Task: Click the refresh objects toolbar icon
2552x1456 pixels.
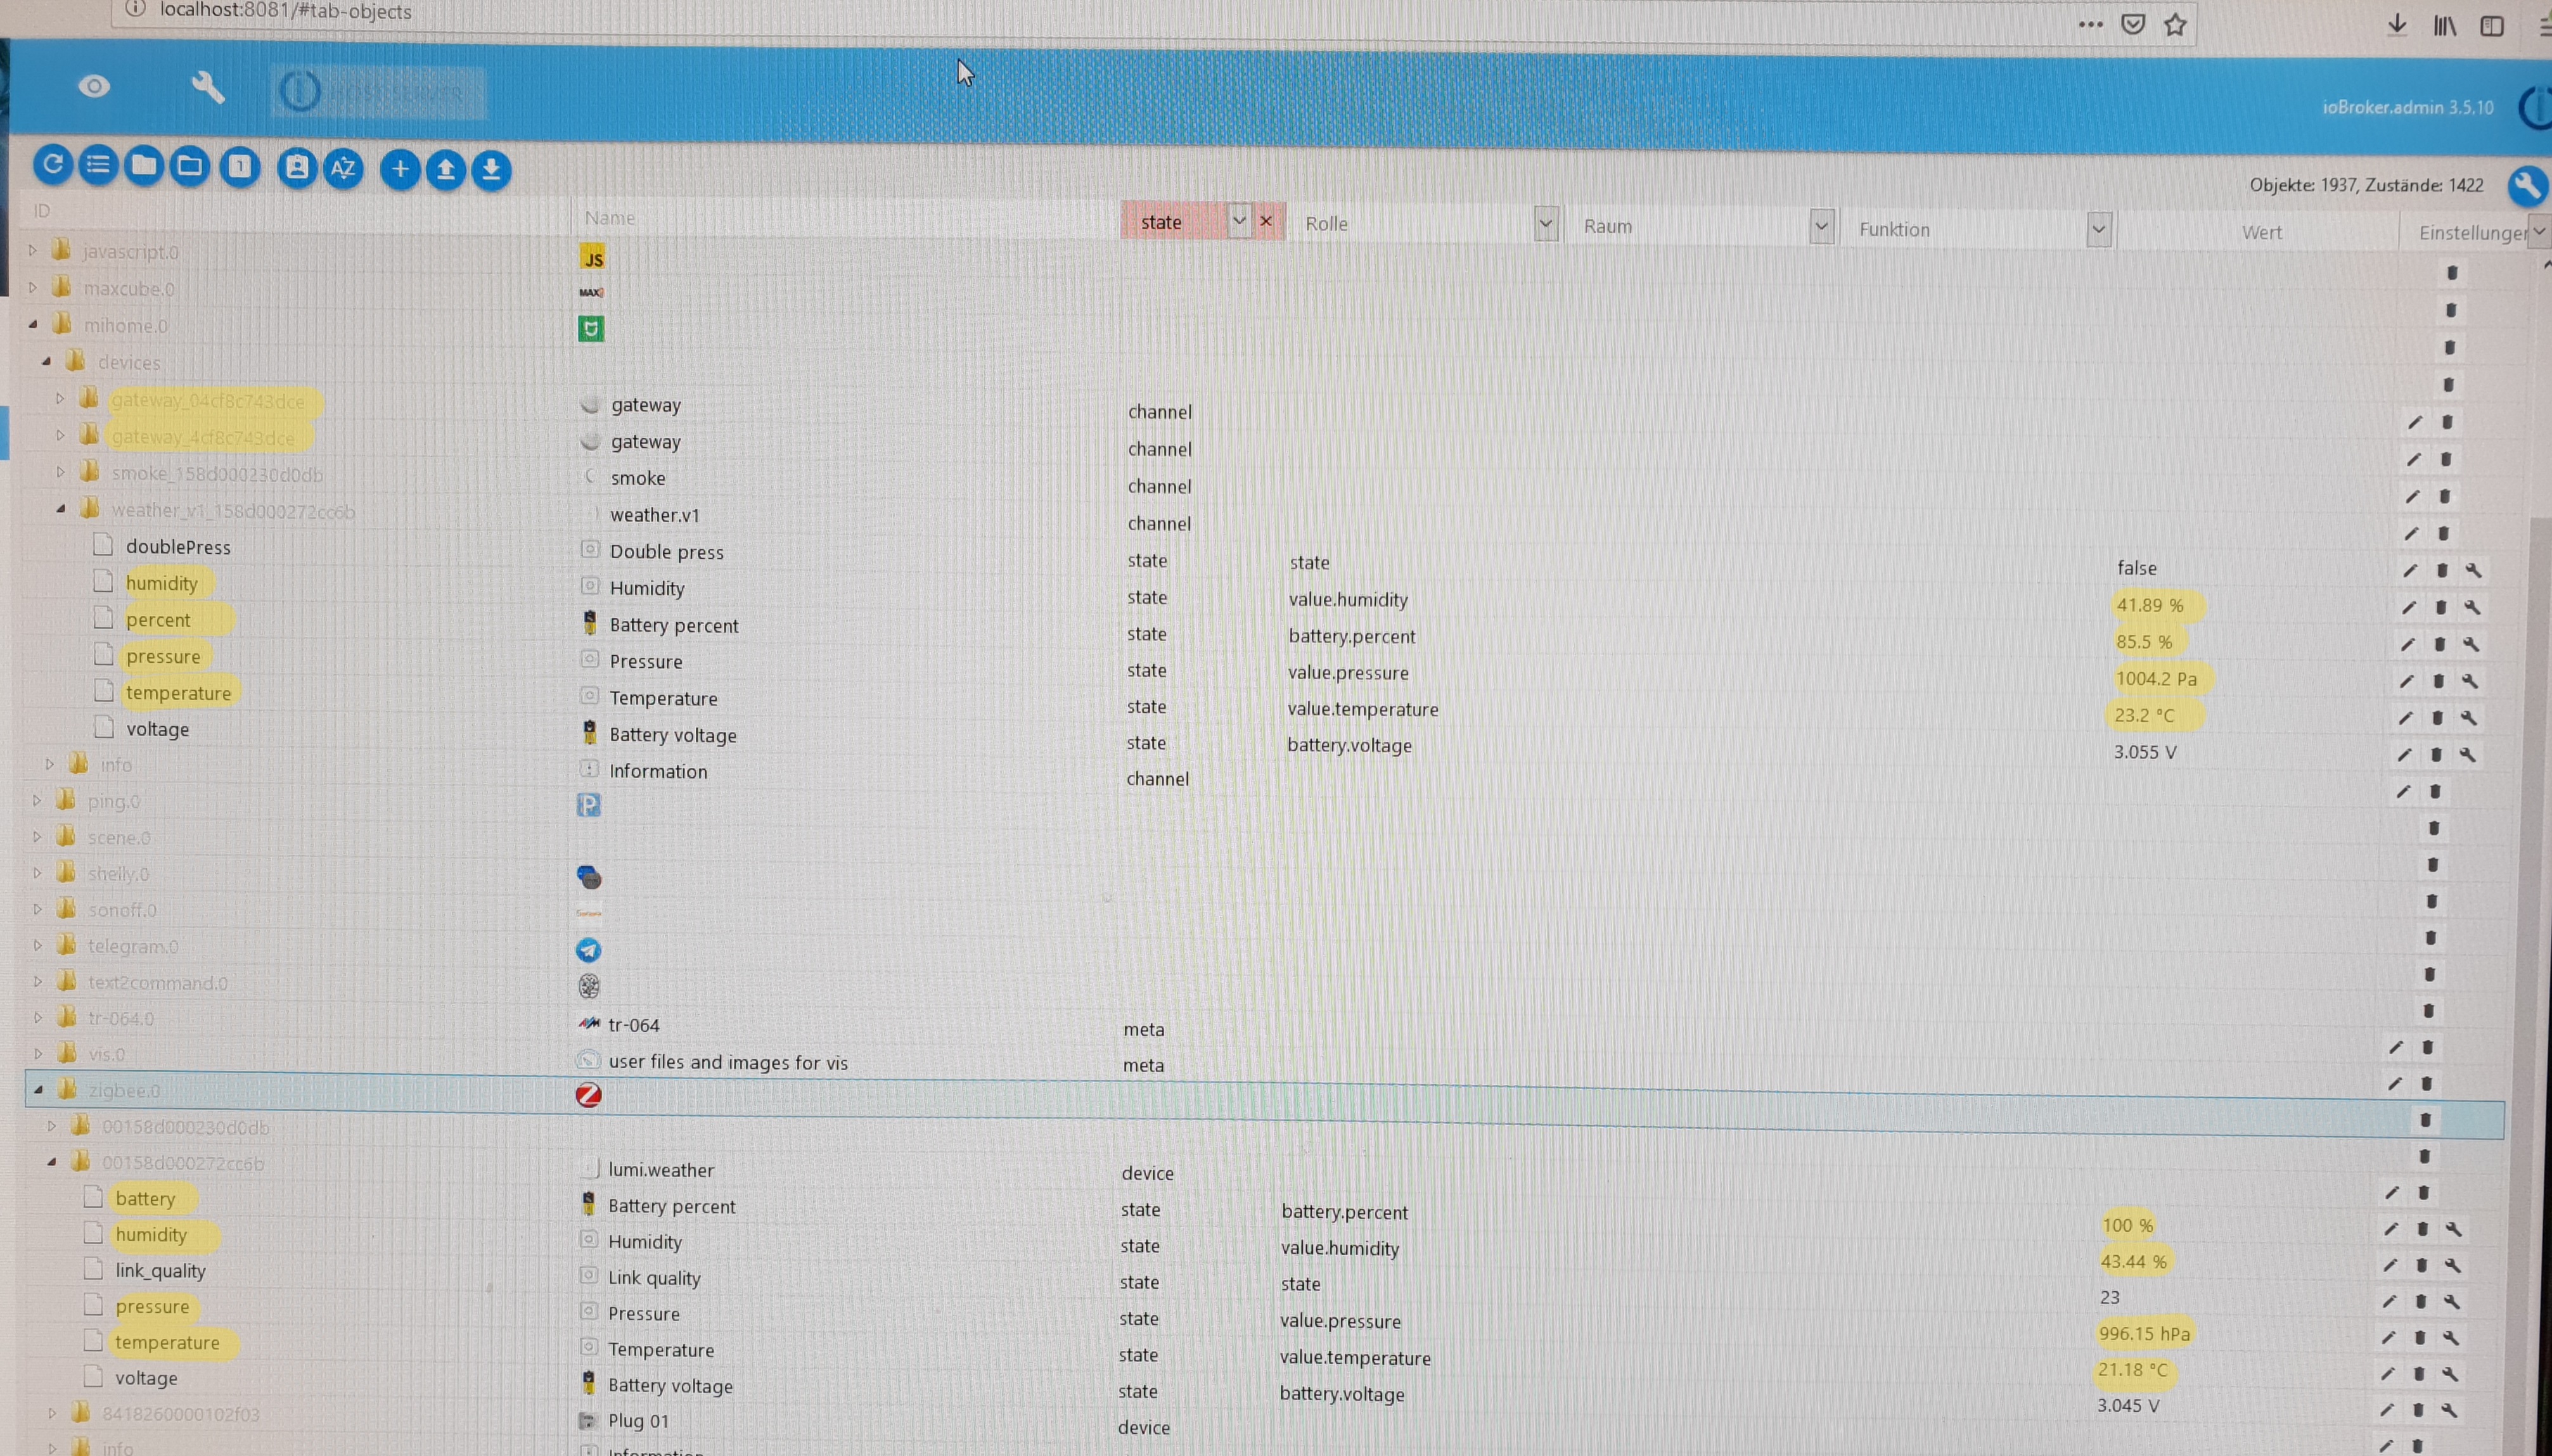Action: (53, 164)
